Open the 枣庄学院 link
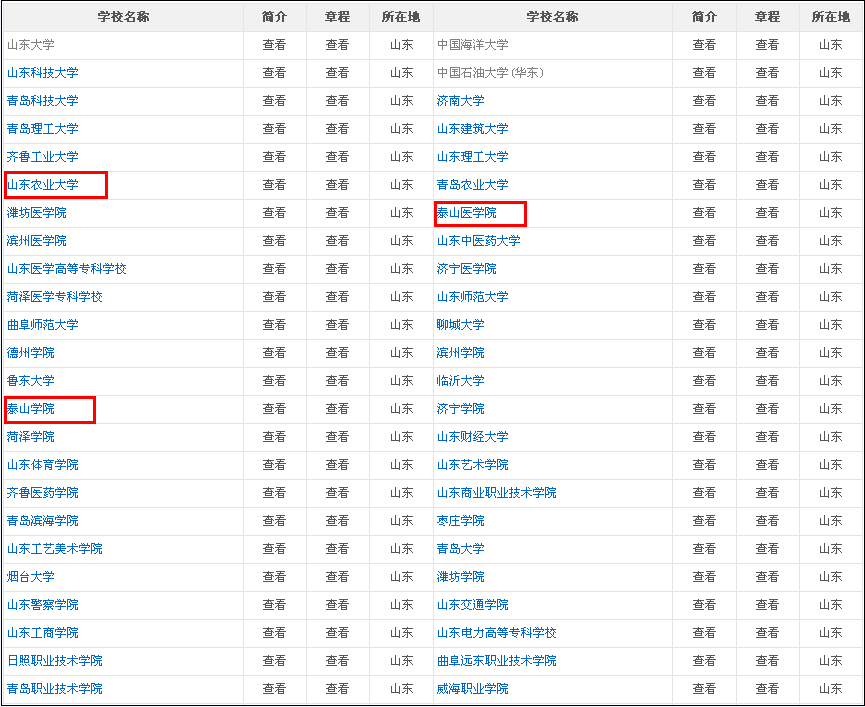This screenshot has width=865, height=707. click(x=461, y=521)
